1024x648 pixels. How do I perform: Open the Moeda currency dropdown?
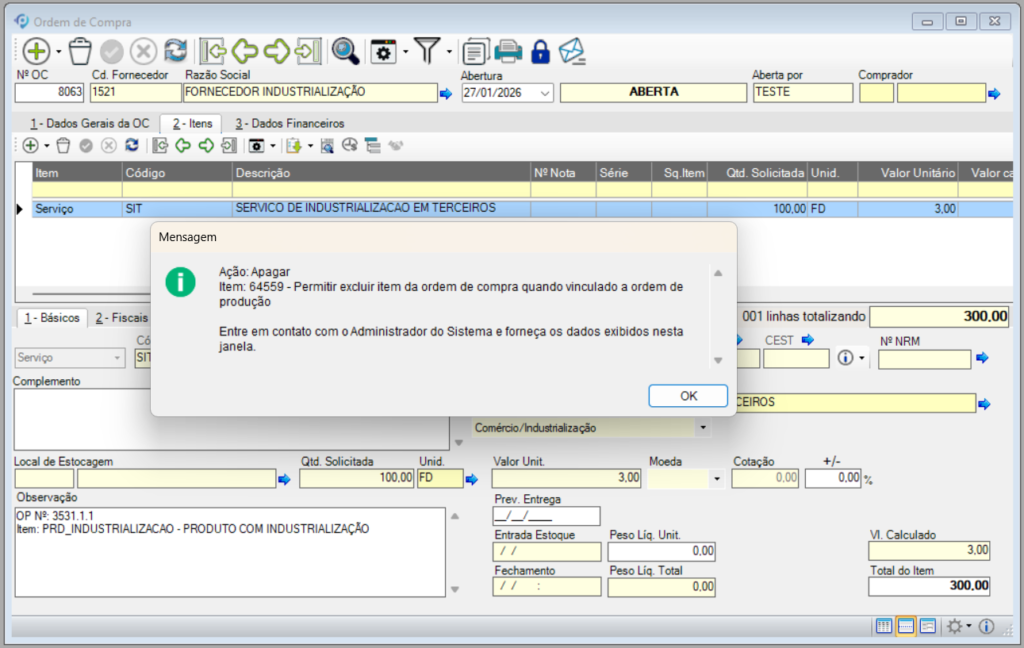pyautogui.click(x=716, y=479)
